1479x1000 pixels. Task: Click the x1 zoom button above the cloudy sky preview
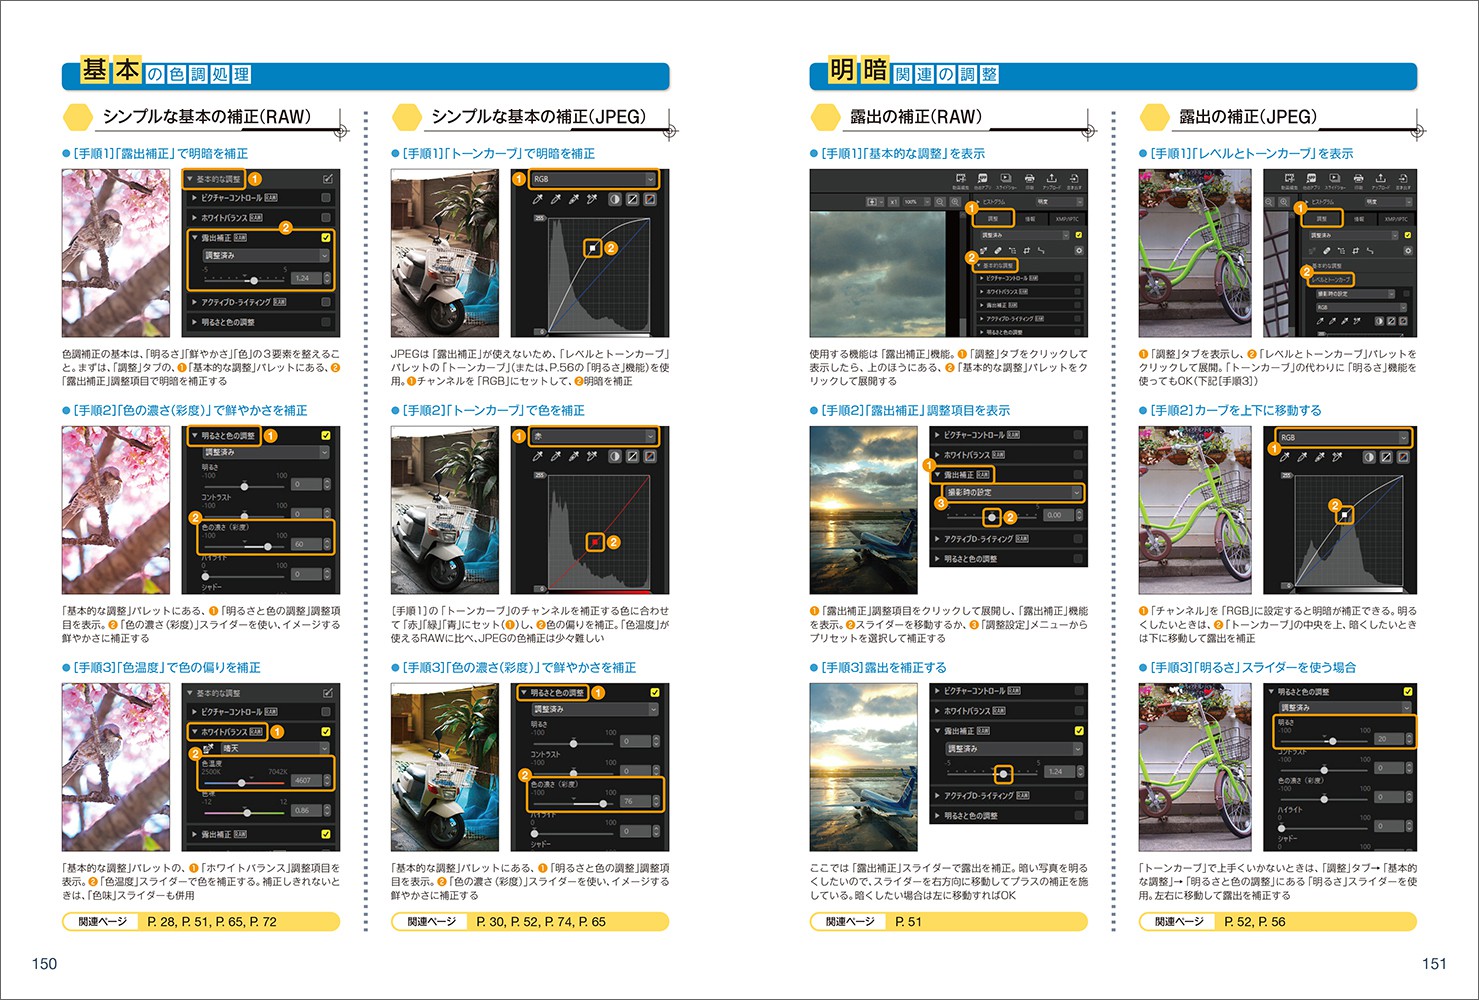(893, 202)
